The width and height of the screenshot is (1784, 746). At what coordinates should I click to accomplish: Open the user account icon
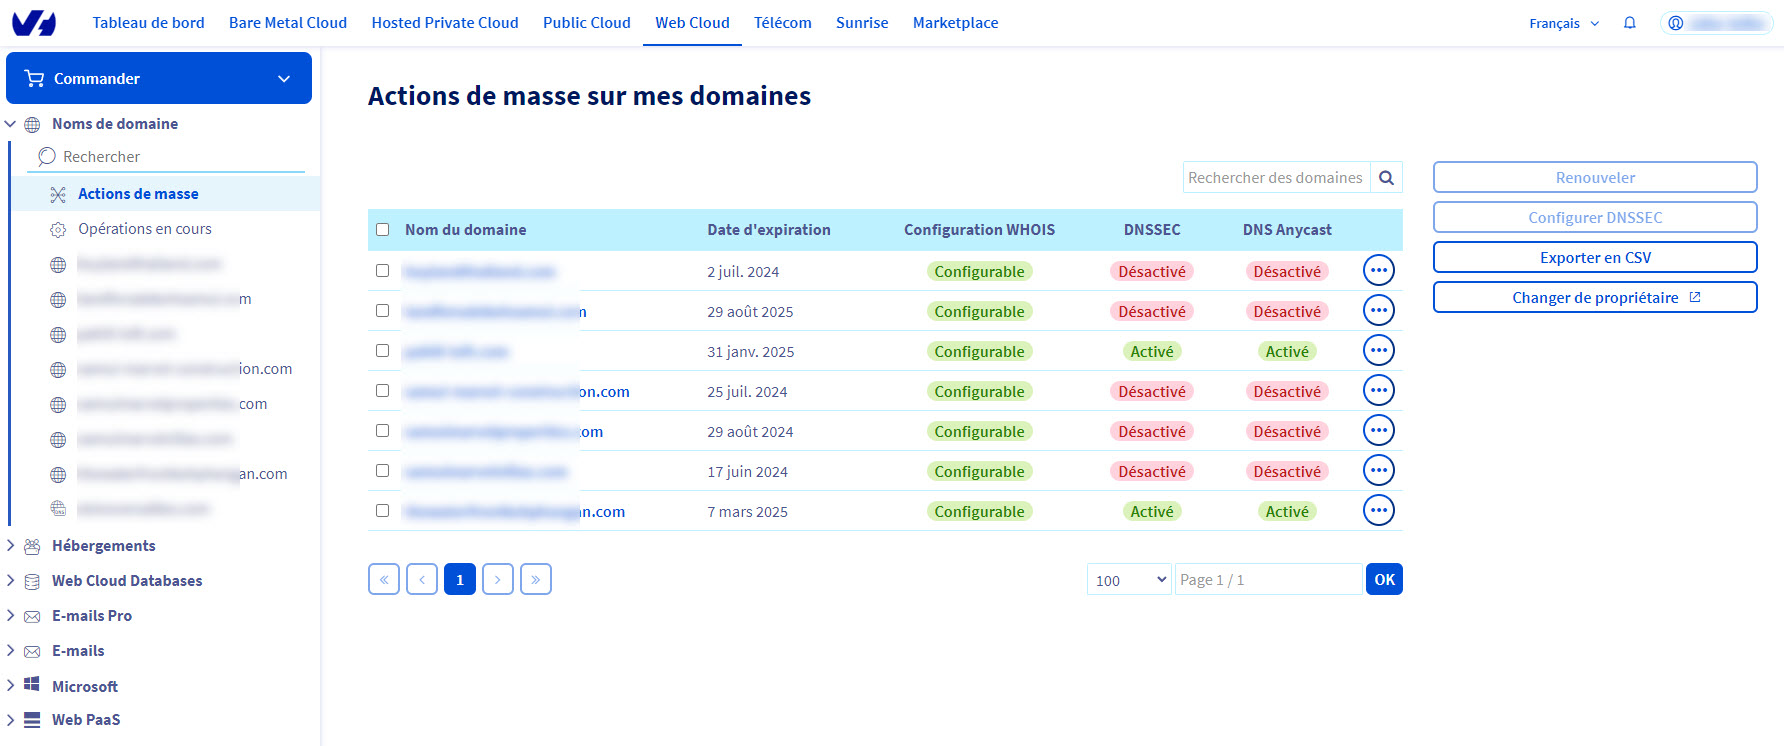(1676, 23)
